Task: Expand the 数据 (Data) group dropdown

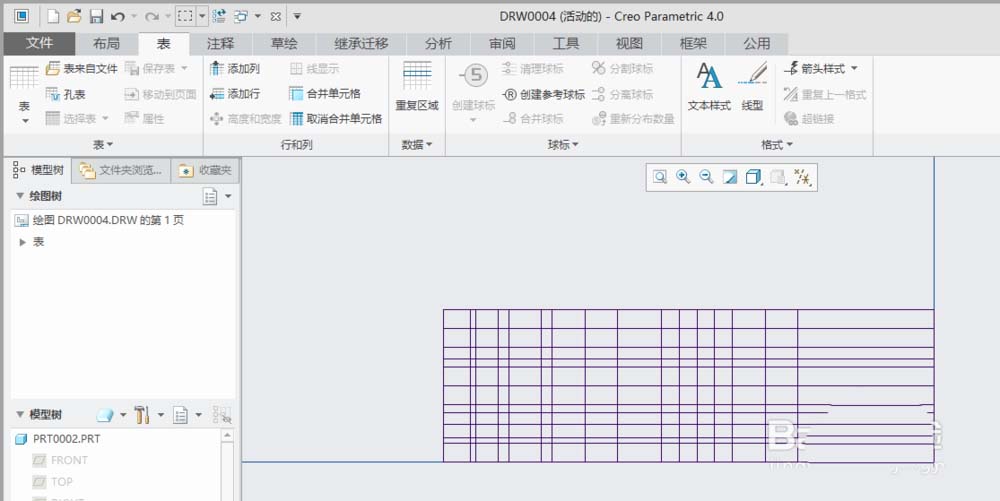Action: coord(417,145)
